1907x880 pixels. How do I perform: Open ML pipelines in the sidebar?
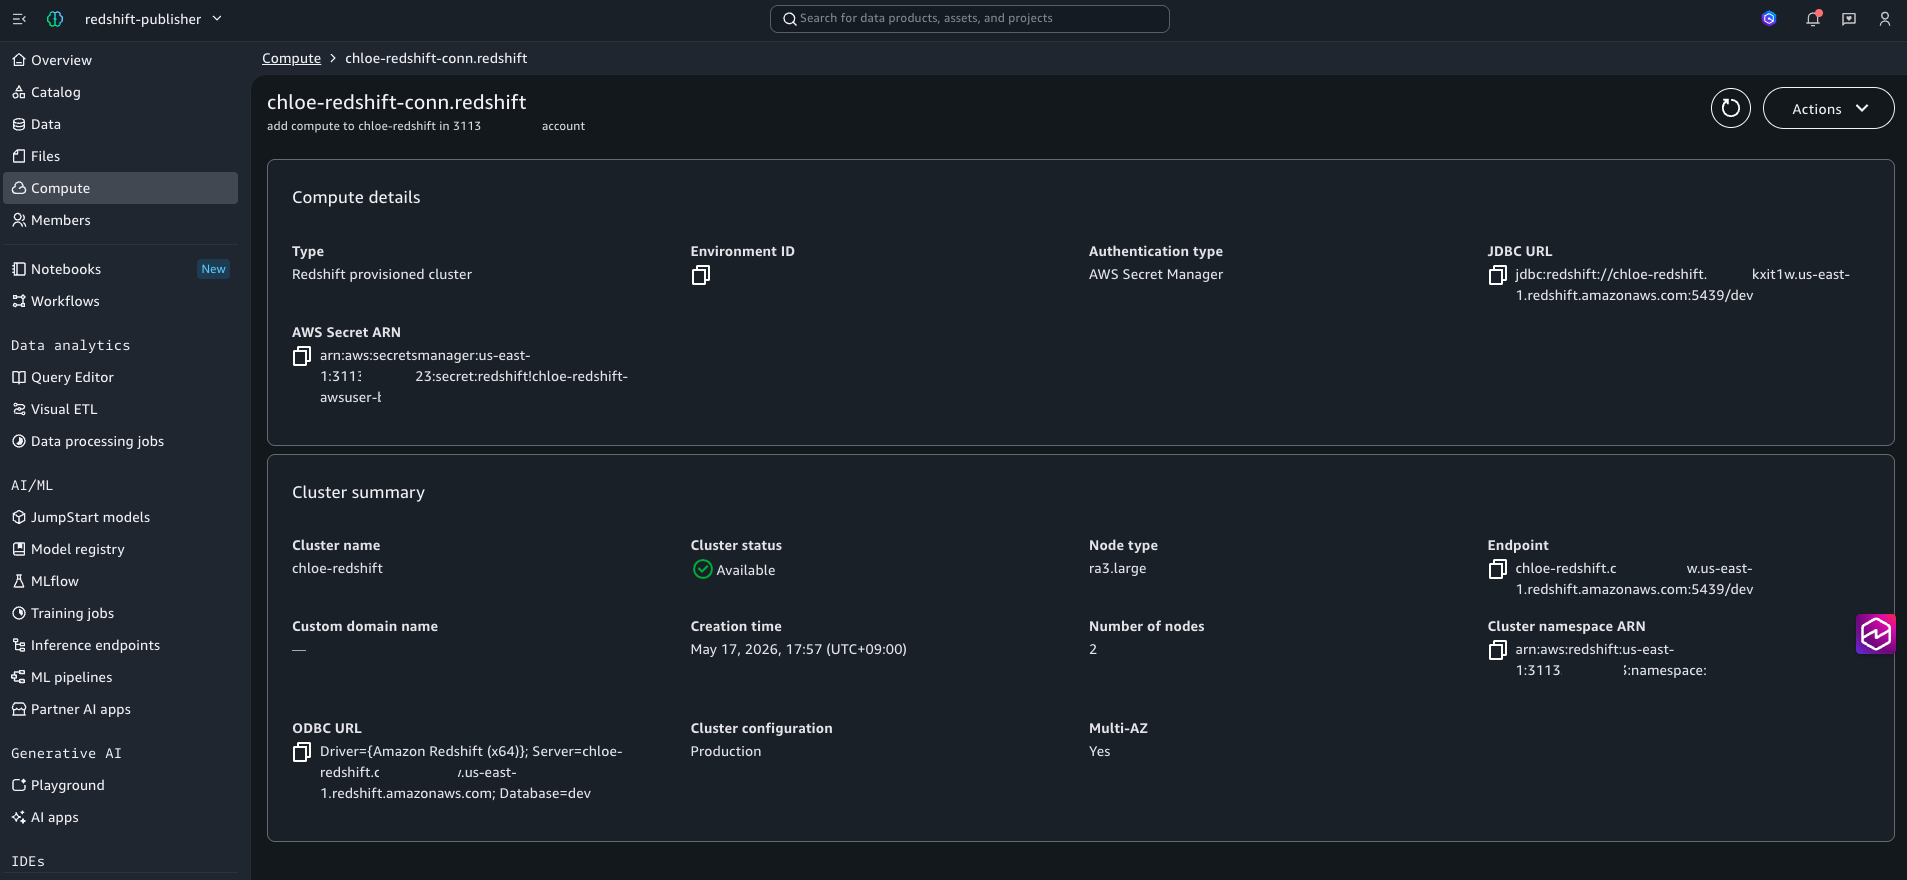[x=120, y=677]
